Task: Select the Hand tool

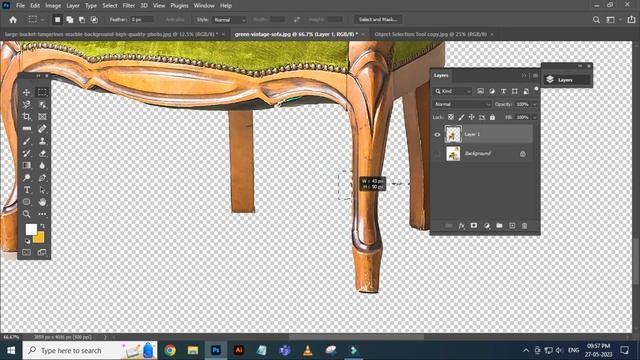Action: (x=42, y=202)
